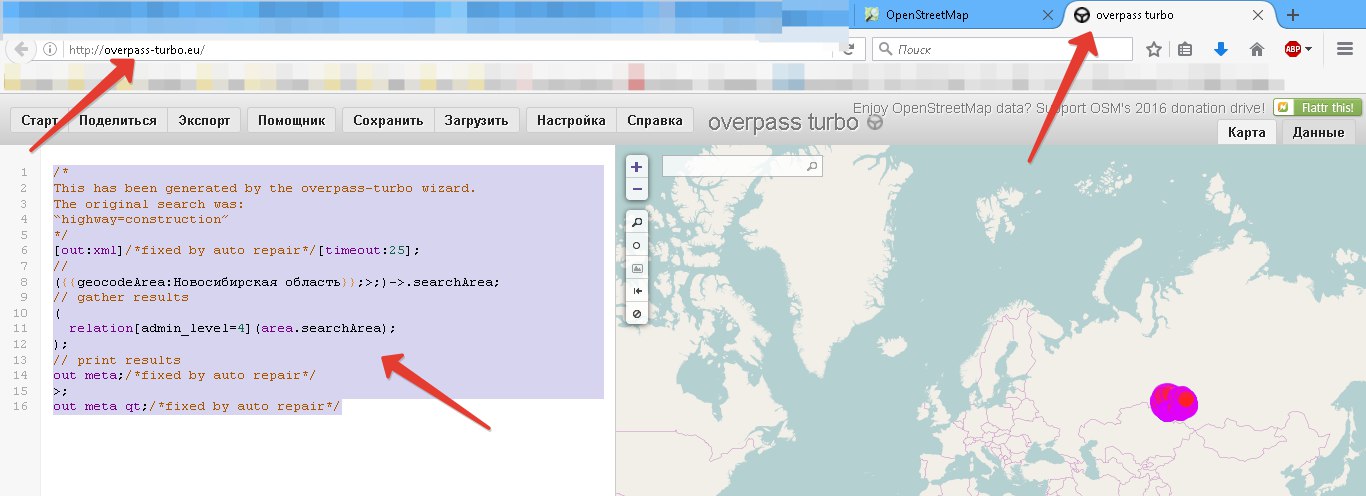
Task: Close the overpass turbo tab
Action: click(1257, 15)
